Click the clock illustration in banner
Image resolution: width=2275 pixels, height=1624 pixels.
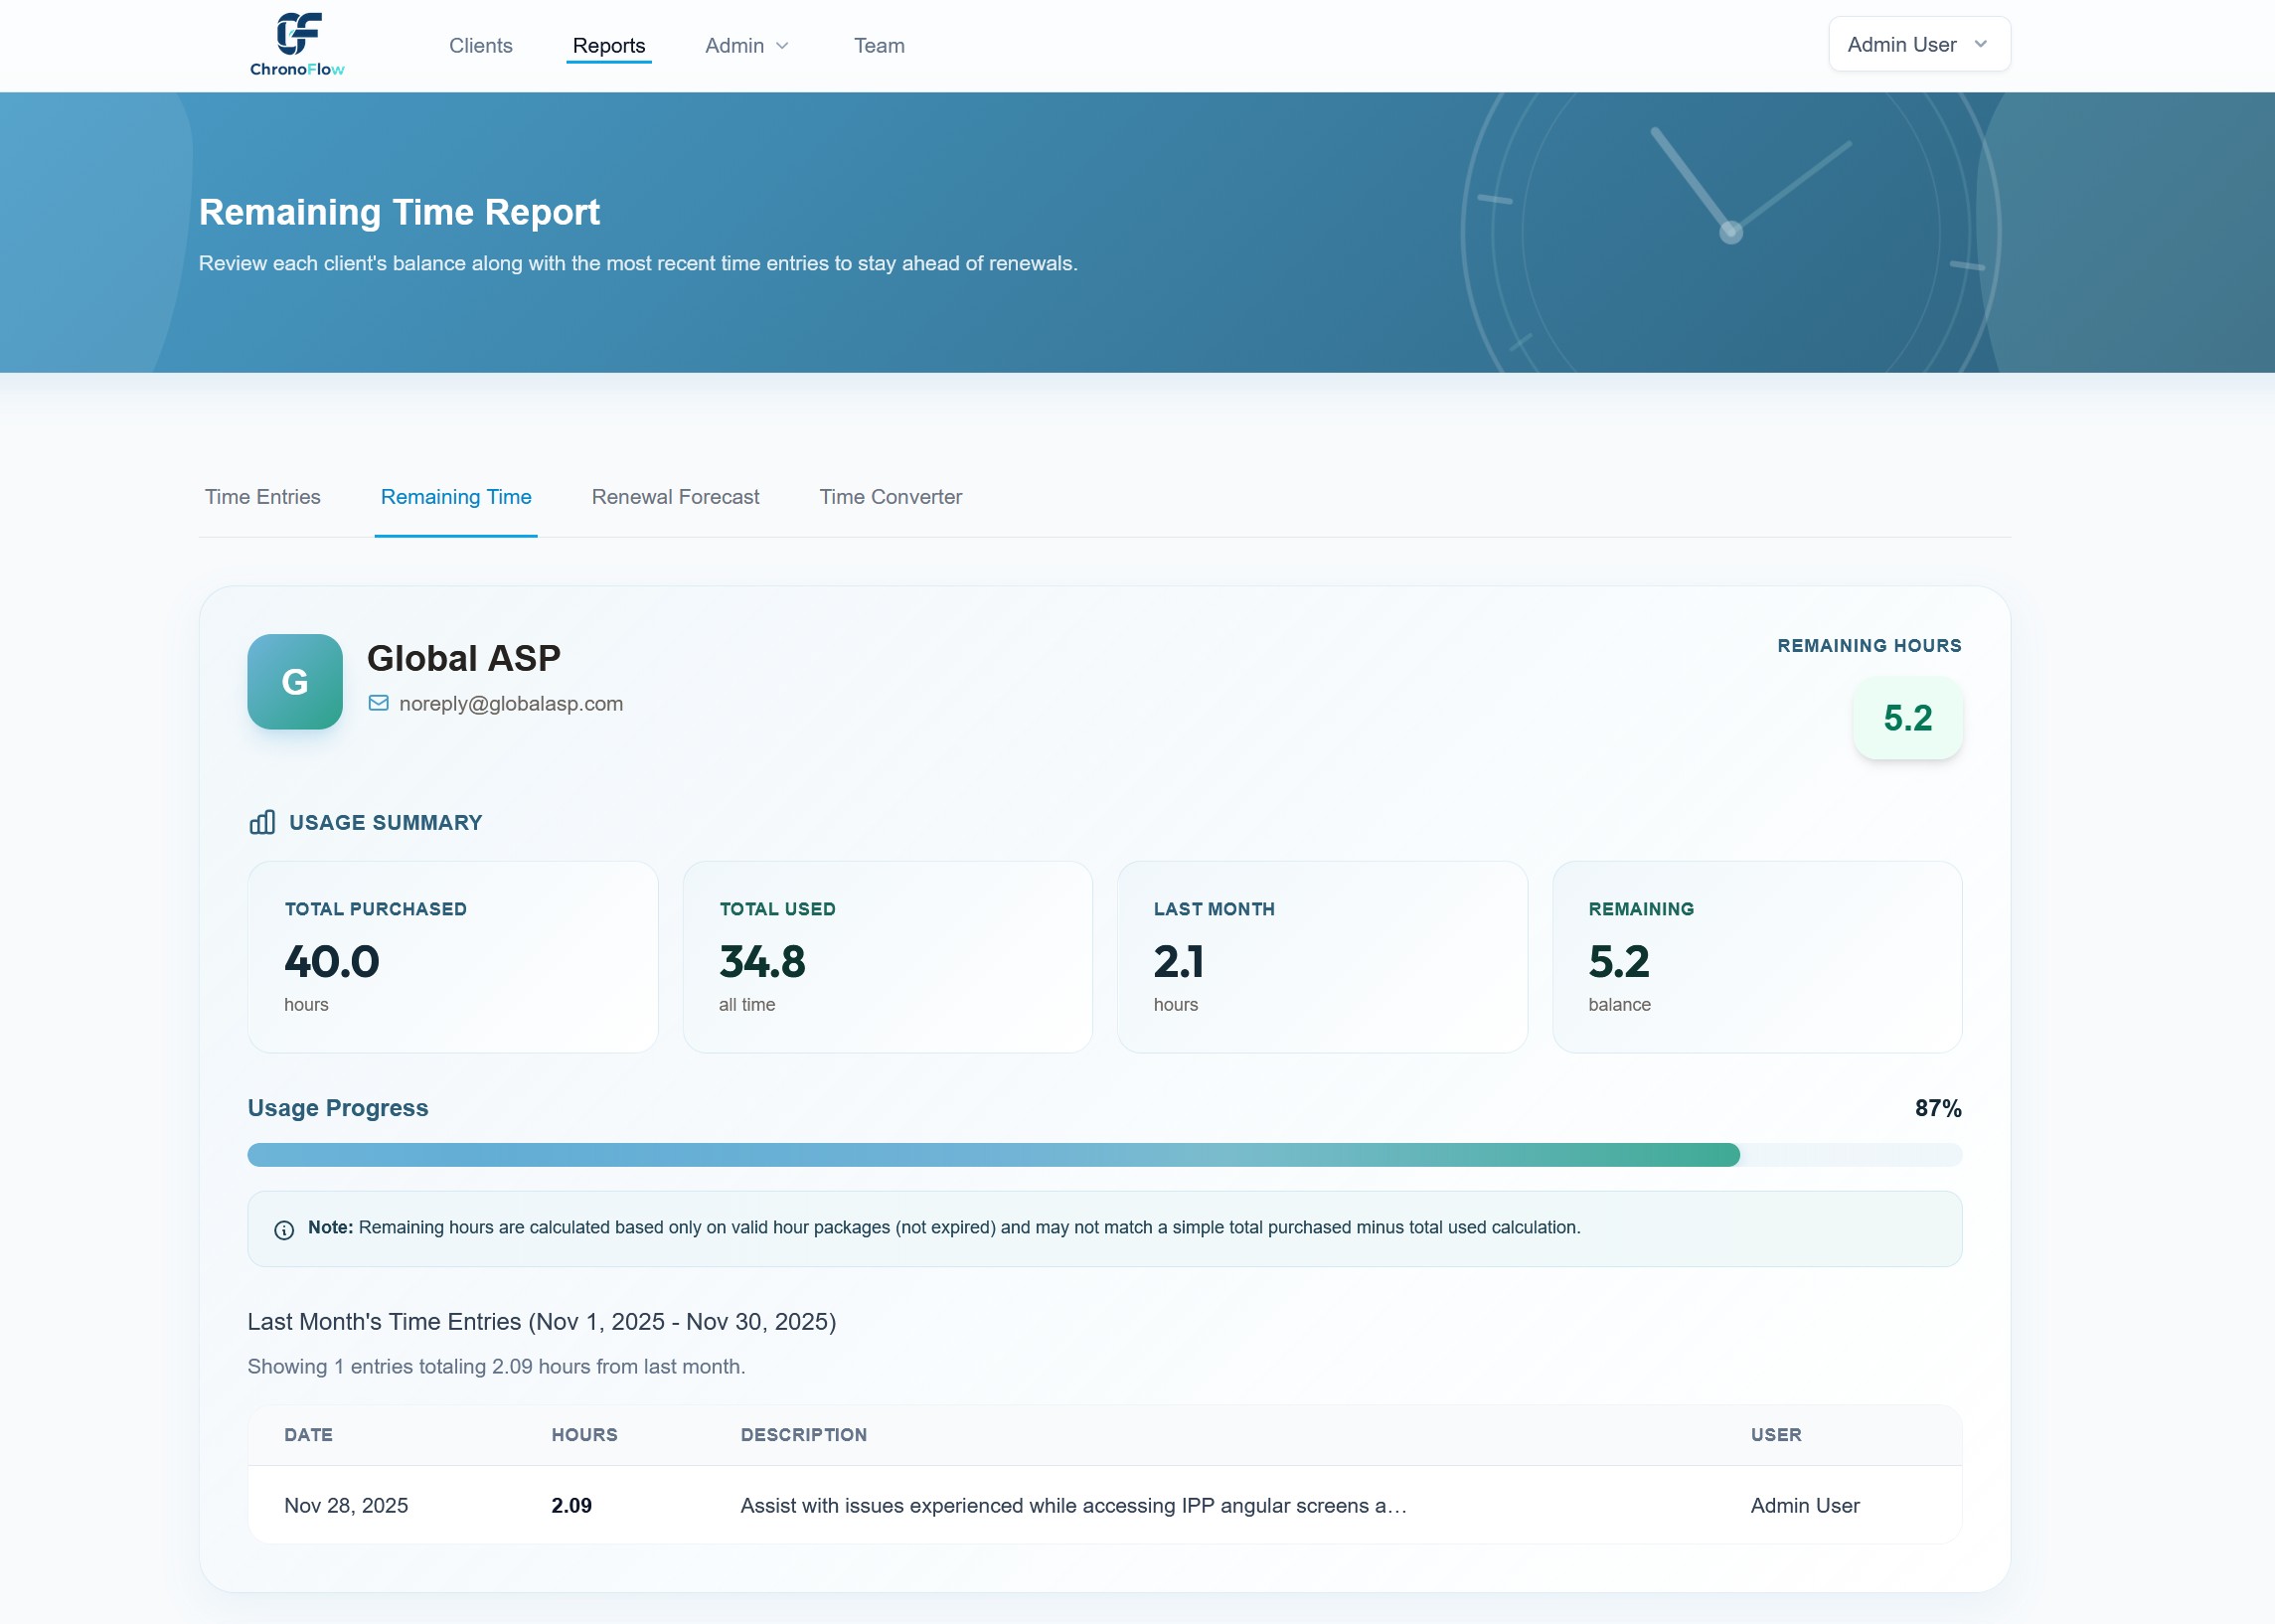pyautogui.click(x=1730, y=232)
